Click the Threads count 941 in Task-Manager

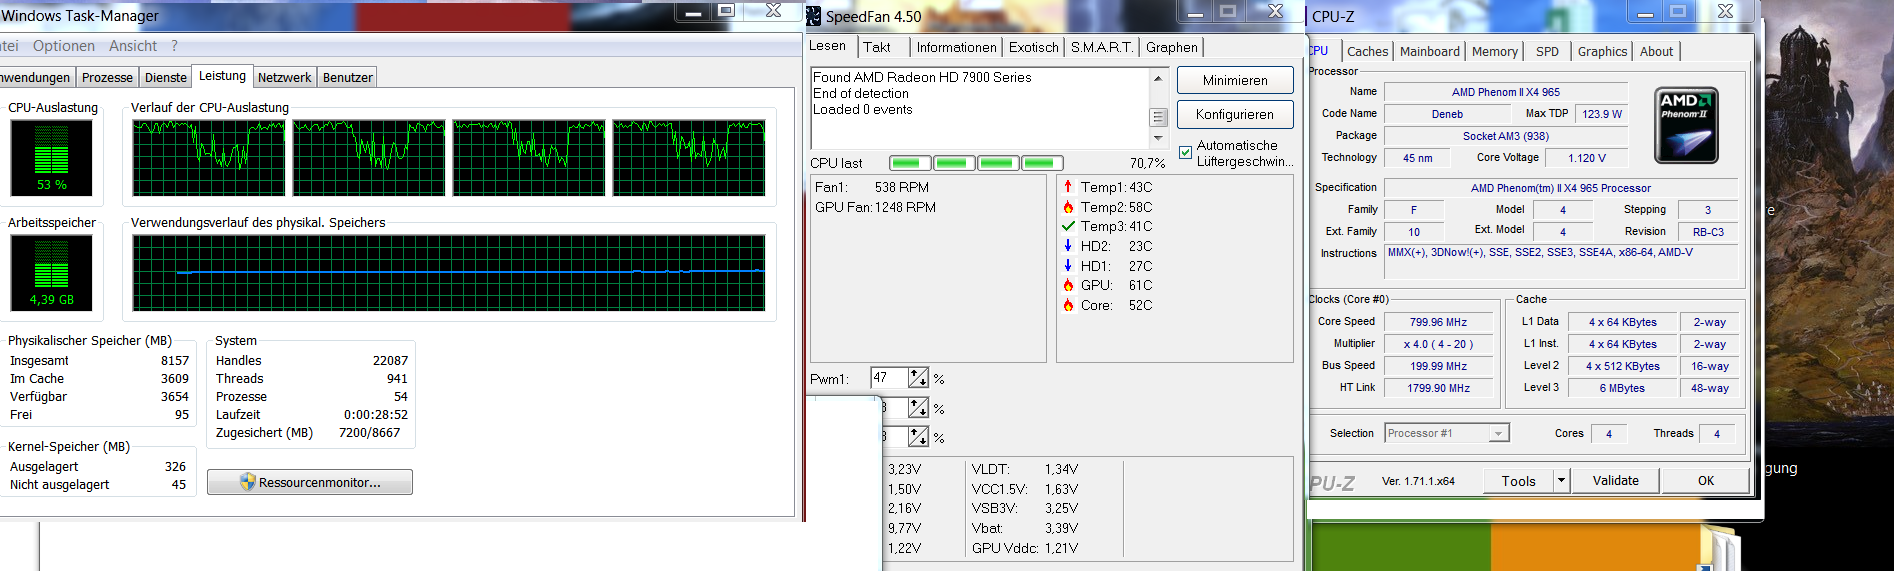pos(397,379)
